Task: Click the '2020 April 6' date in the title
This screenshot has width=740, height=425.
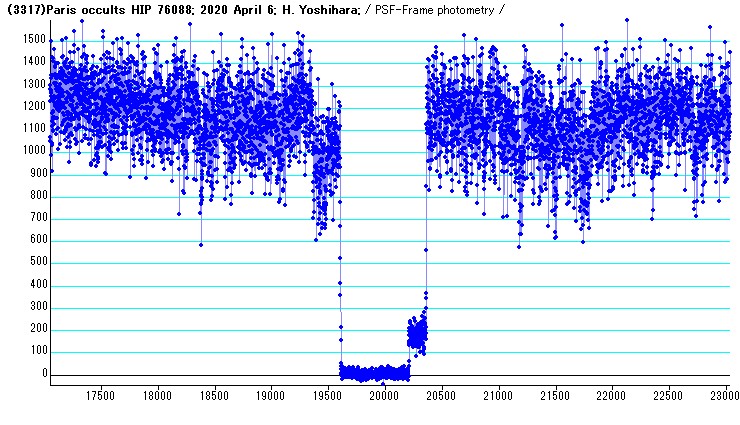Action: 238,10
